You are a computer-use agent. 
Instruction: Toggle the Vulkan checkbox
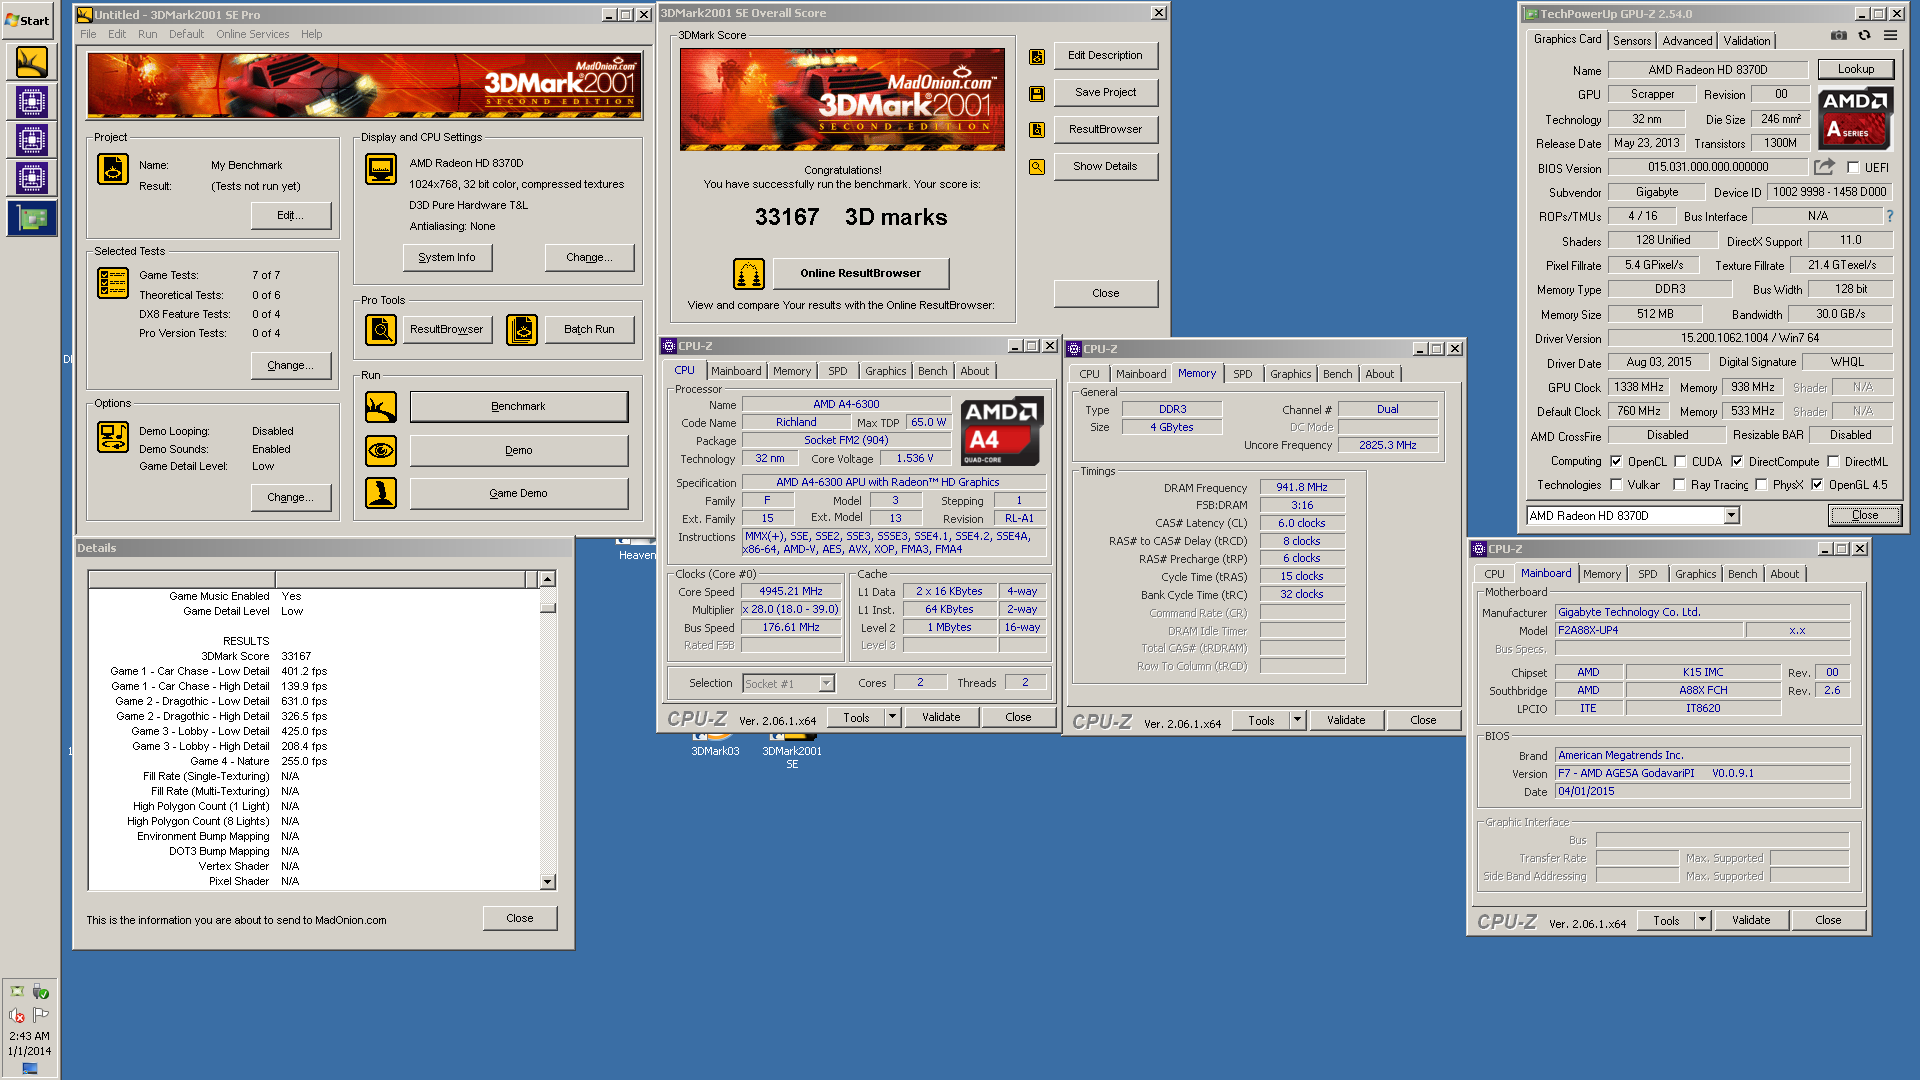tap(1616, 485)
